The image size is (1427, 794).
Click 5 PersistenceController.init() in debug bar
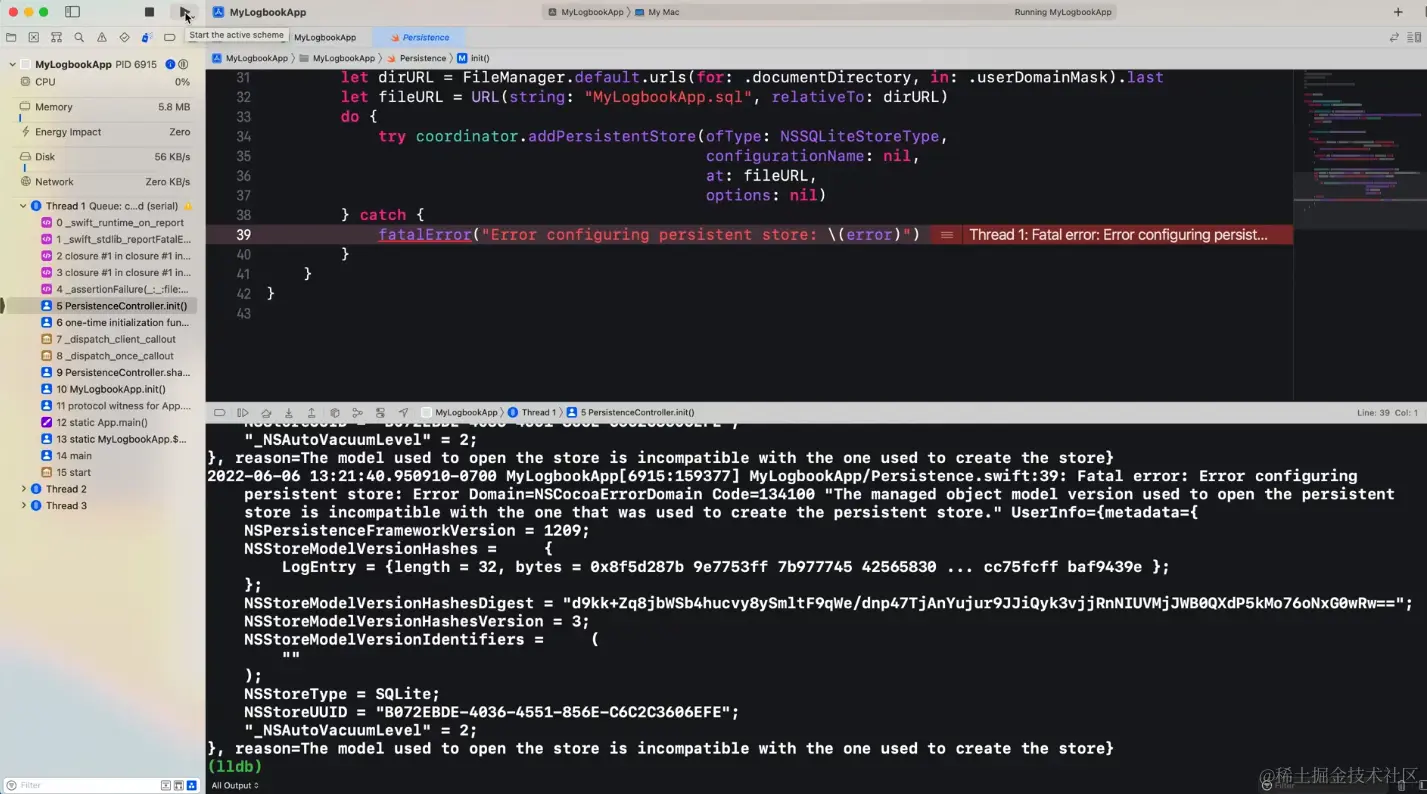631,412
